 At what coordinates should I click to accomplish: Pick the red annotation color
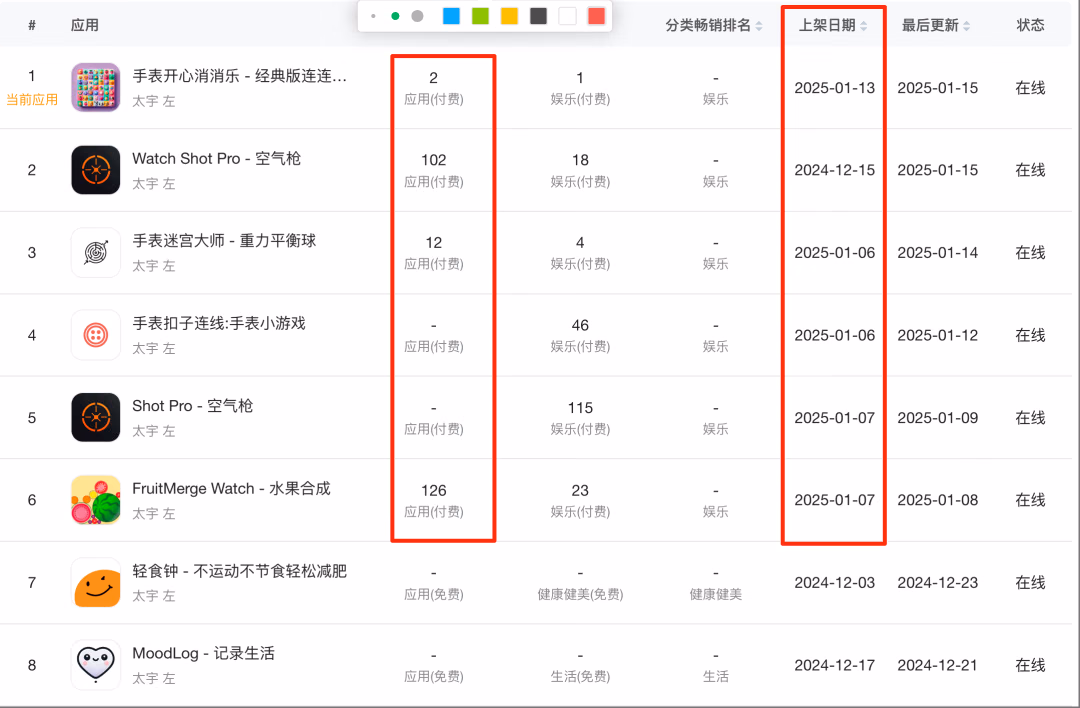[x=596, y=16]
